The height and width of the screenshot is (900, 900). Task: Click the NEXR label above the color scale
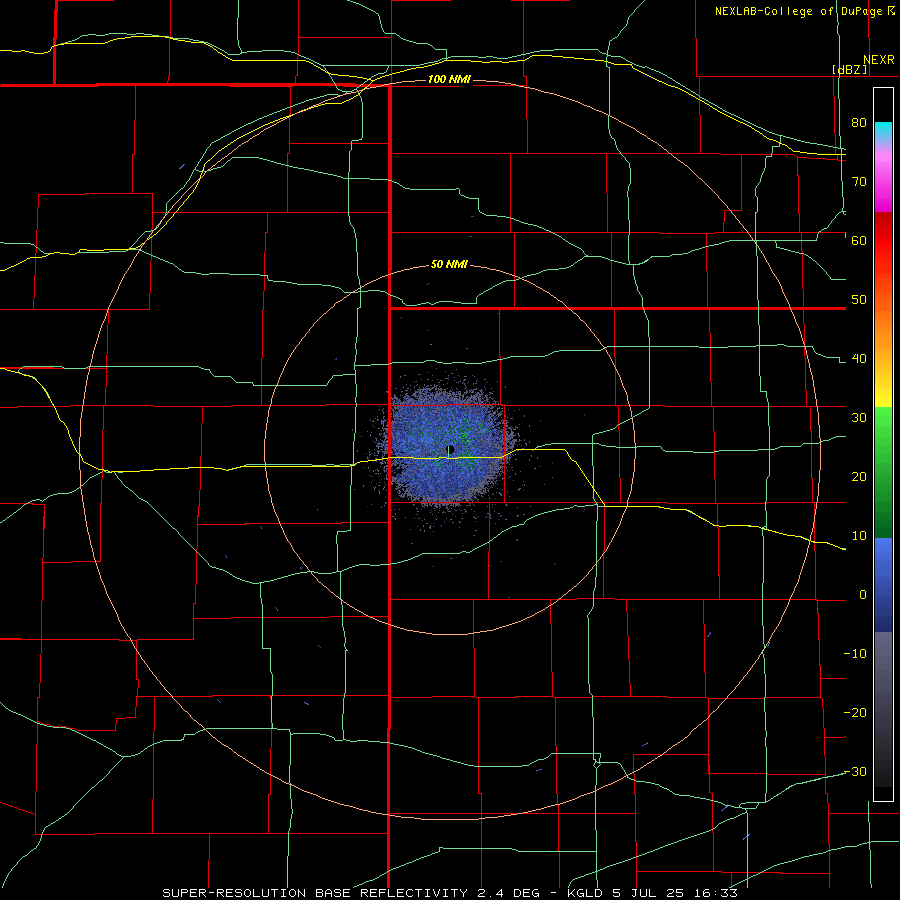[878, 60]
